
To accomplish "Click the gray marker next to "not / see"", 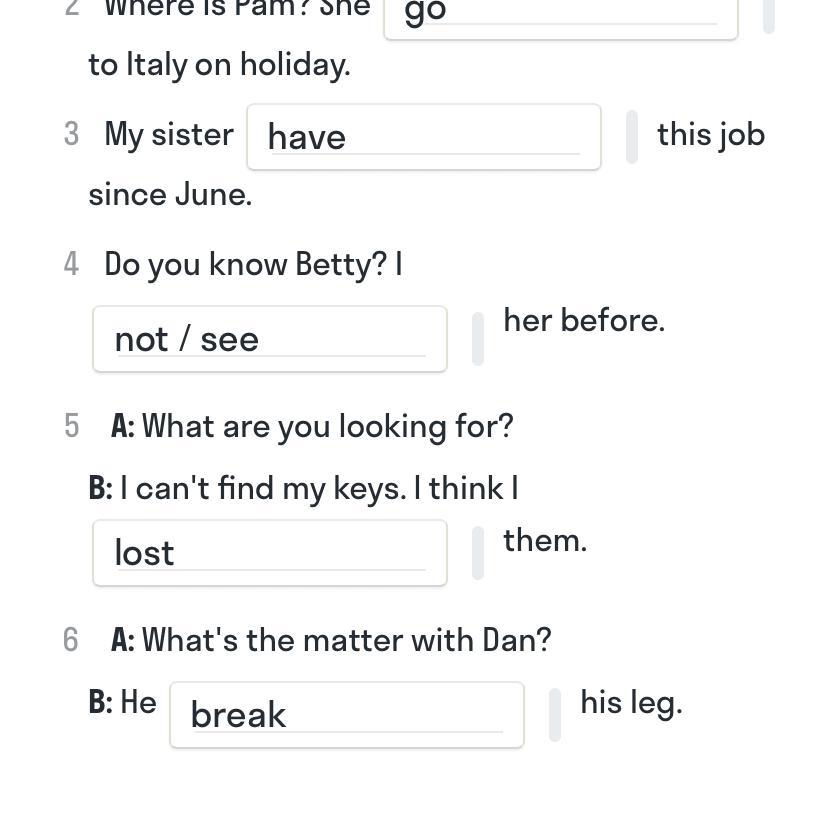I will tap(478, 339).
